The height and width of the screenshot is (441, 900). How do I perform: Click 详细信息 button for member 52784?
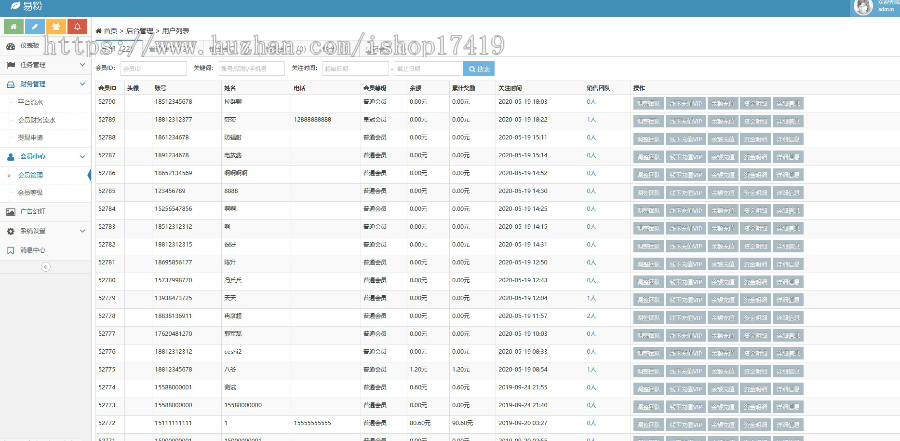tap(788, 210)
